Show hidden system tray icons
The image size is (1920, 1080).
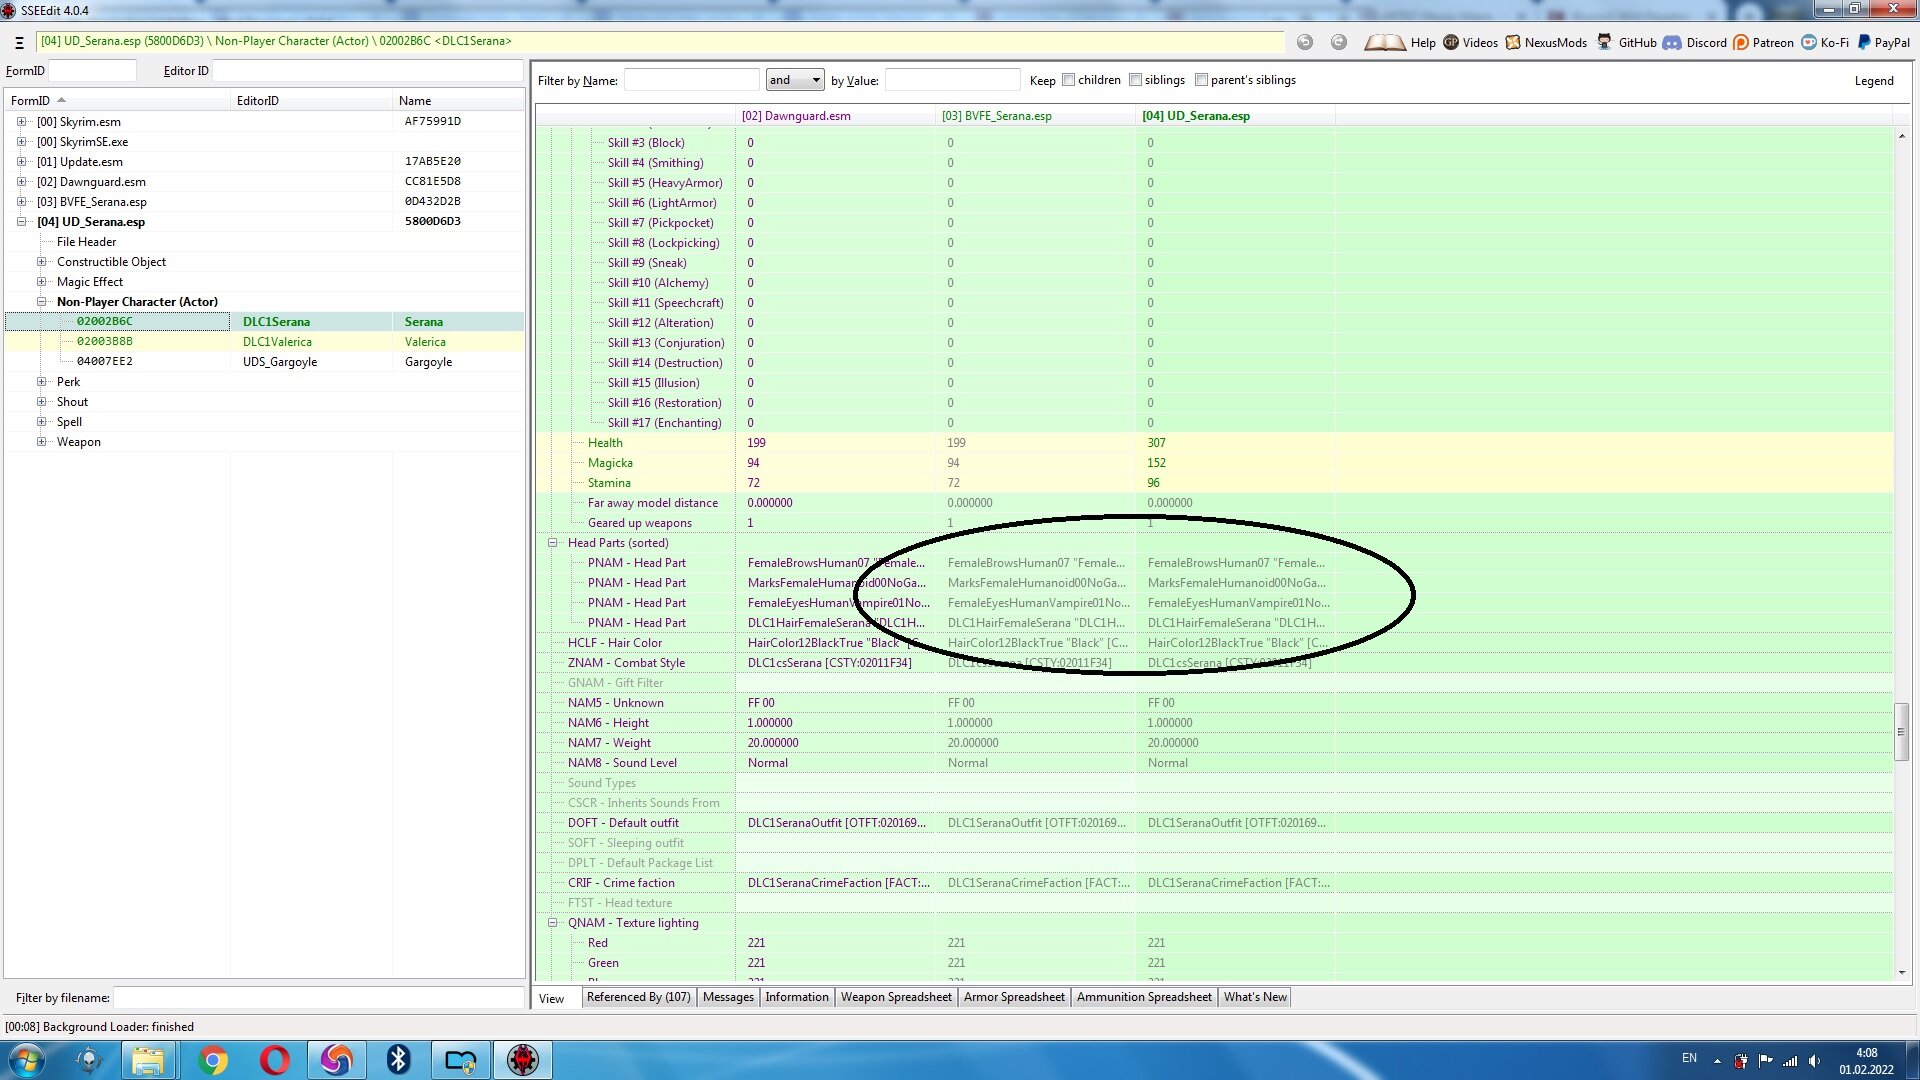pyautogui.click(x=1717, y=1061)
